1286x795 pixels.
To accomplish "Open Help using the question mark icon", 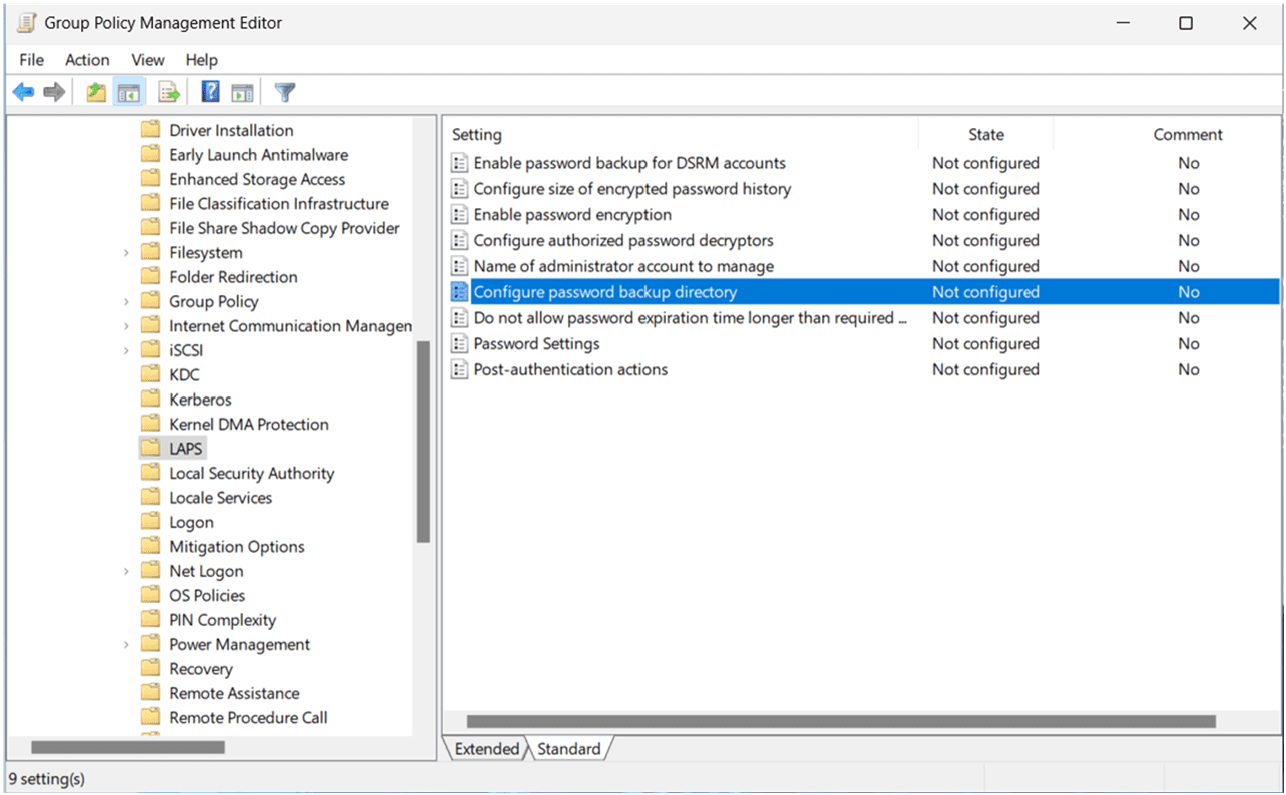I will click(x=209, y=91).
